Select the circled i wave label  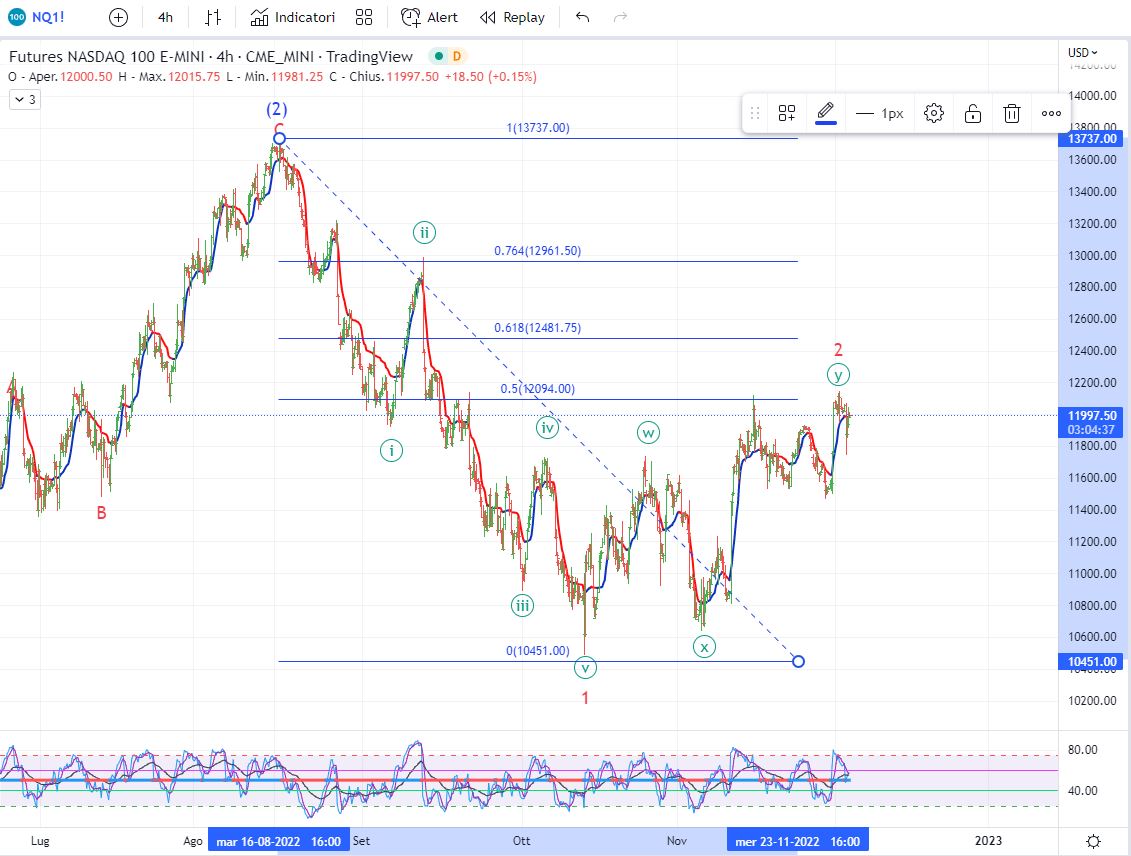tap(392, 451)
